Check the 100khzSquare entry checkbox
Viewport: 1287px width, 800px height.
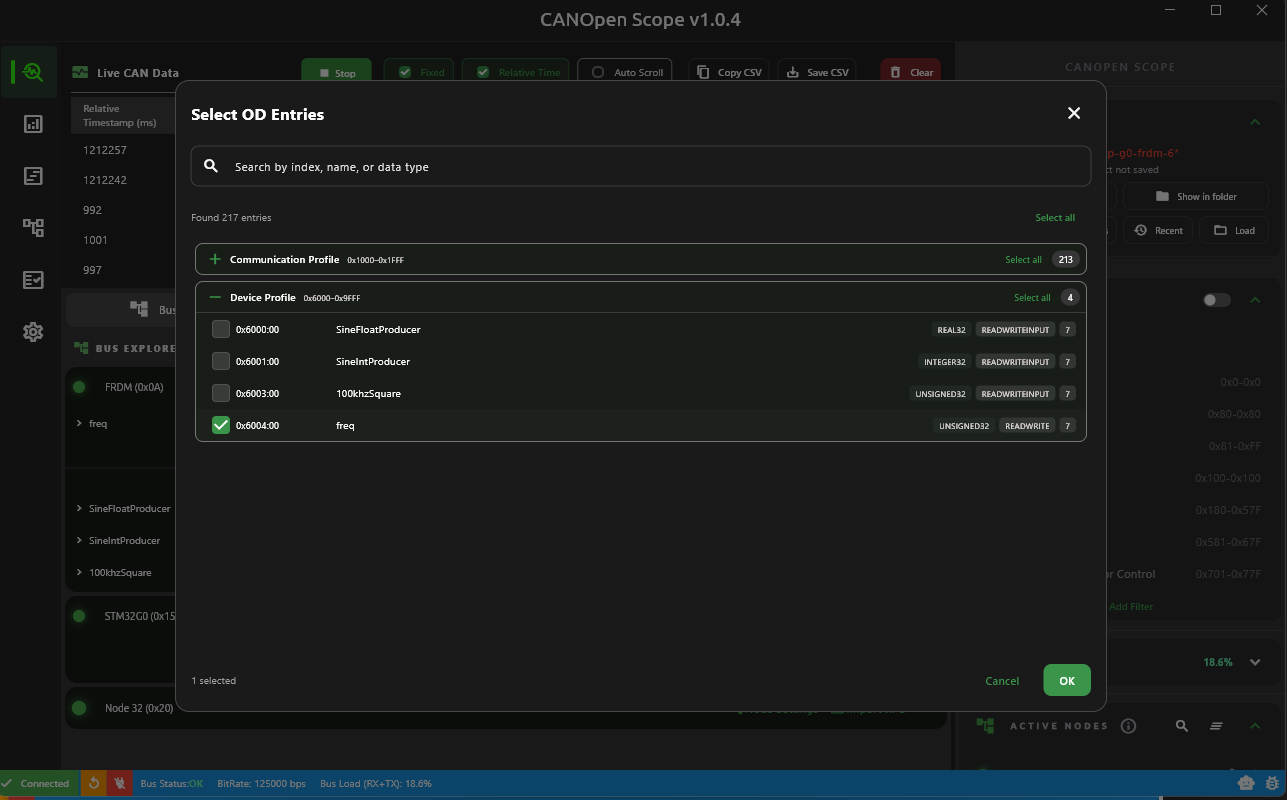pos(221,393)
